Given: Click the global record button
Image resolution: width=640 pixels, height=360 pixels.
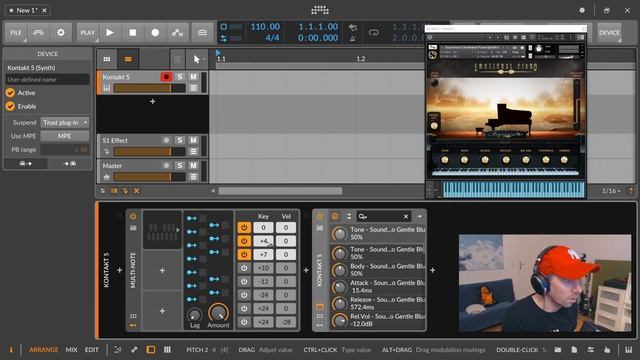Looking at the screenshot, I should point(155,32).
